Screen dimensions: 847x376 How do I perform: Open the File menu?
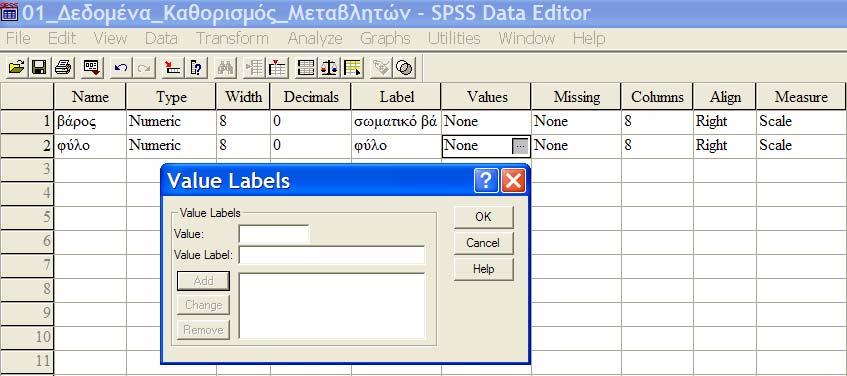pos(18,38)
